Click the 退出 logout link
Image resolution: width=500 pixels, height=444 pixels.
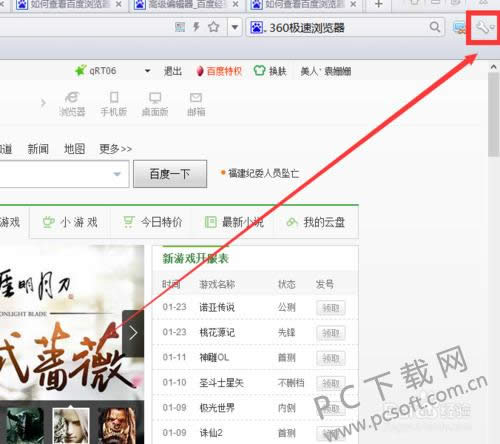[x=173, y=71]
